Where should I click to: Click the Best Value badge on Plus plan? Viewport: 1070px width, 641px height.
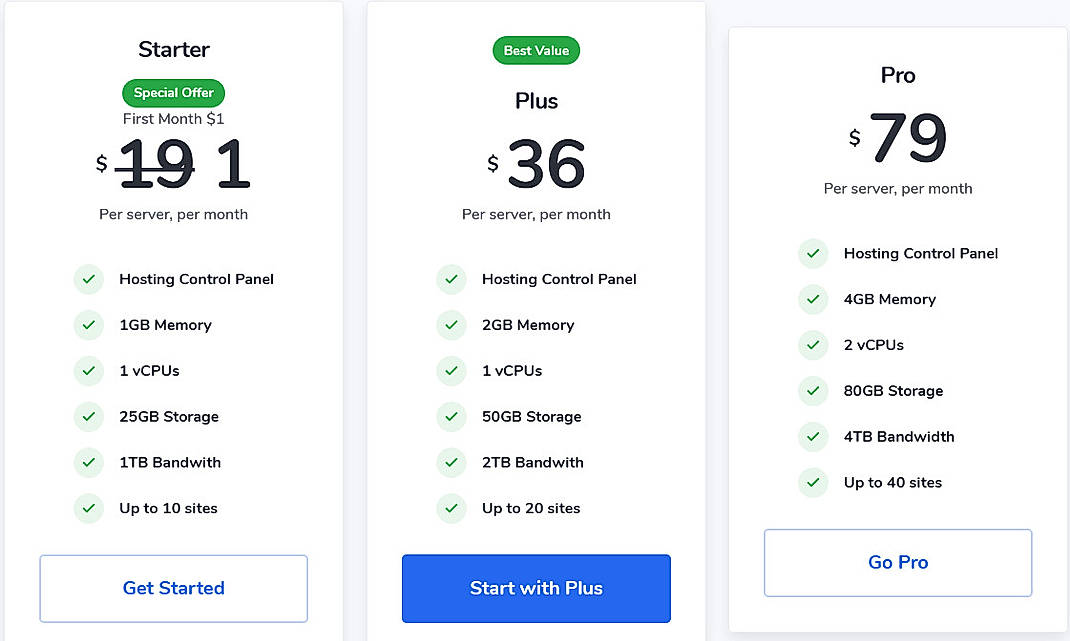[536, 50]
